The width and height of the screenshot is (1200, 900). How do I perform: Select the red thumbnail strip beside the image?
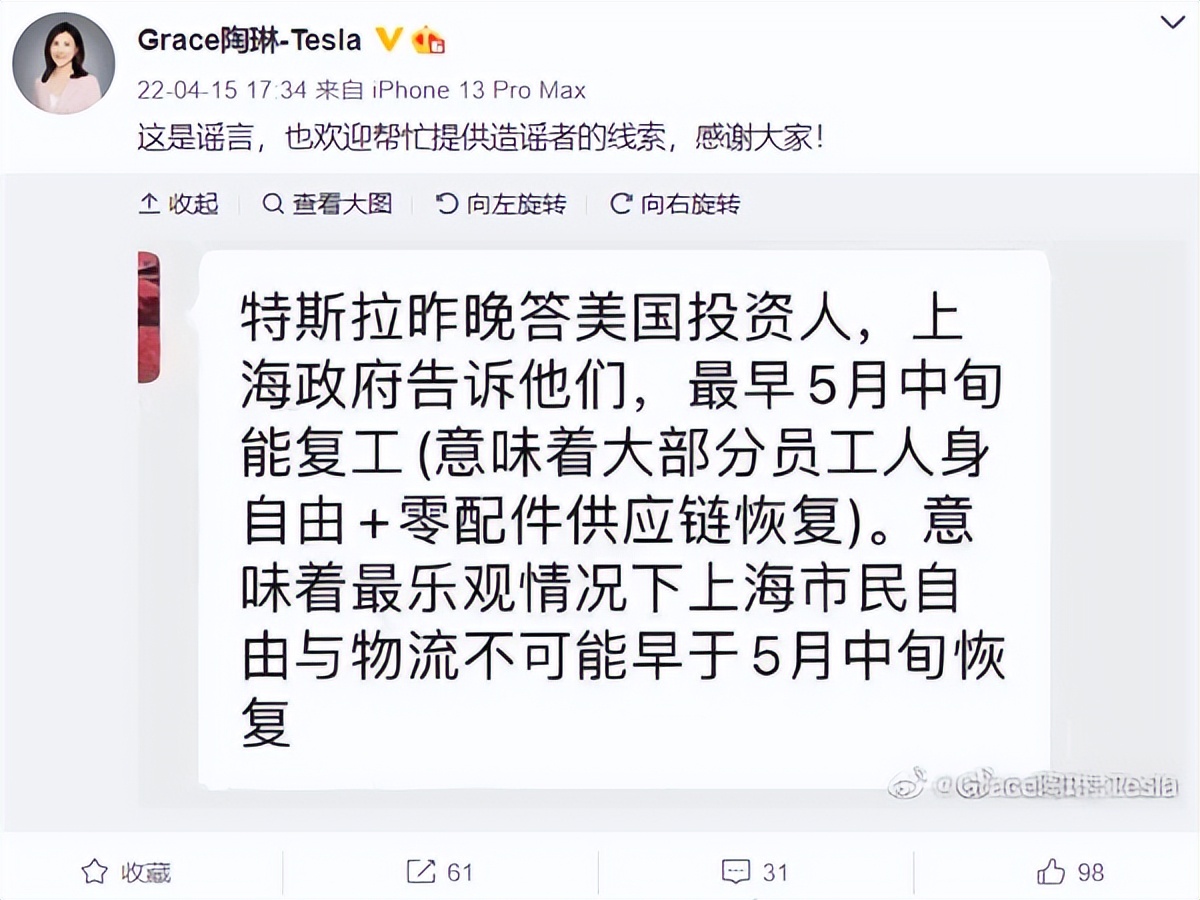click(x=148, y=317)
